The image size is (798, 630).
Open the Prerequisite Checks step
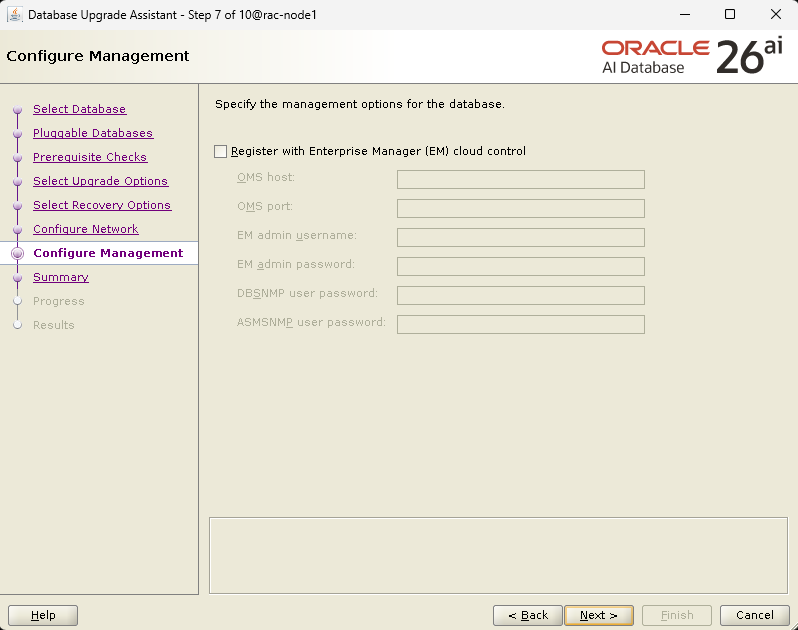click(90, 157)
